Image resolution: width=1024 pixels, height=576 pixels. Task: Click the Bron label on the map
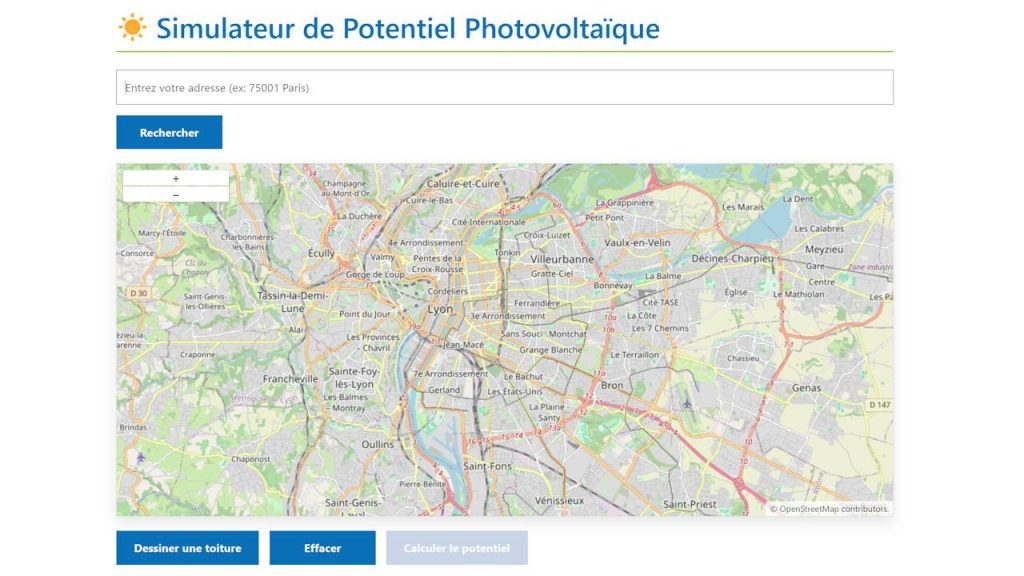612,385
